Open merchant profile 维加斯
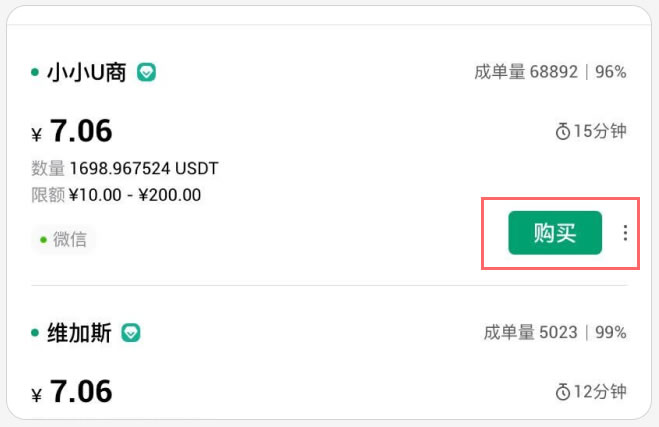 coord(79,333)
